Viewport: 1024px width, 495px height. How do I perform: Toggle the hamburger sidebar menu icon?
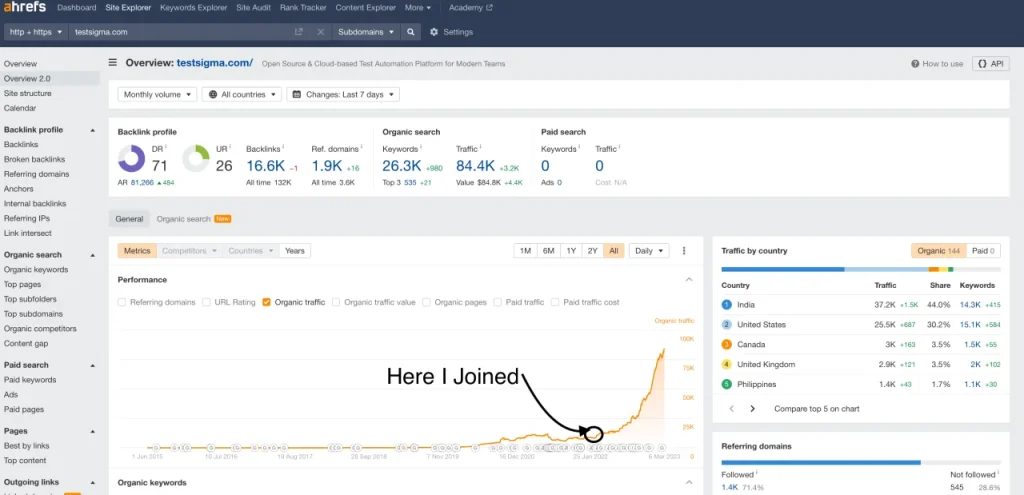112,63
